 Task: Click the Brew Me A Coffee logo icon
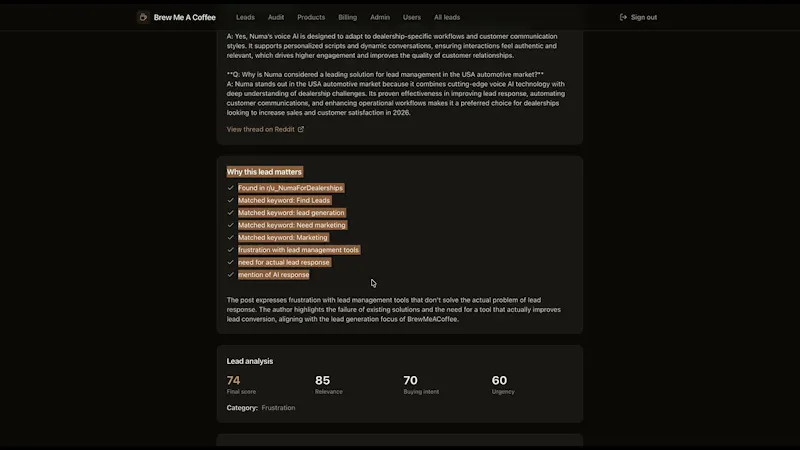tap(143, 17)
